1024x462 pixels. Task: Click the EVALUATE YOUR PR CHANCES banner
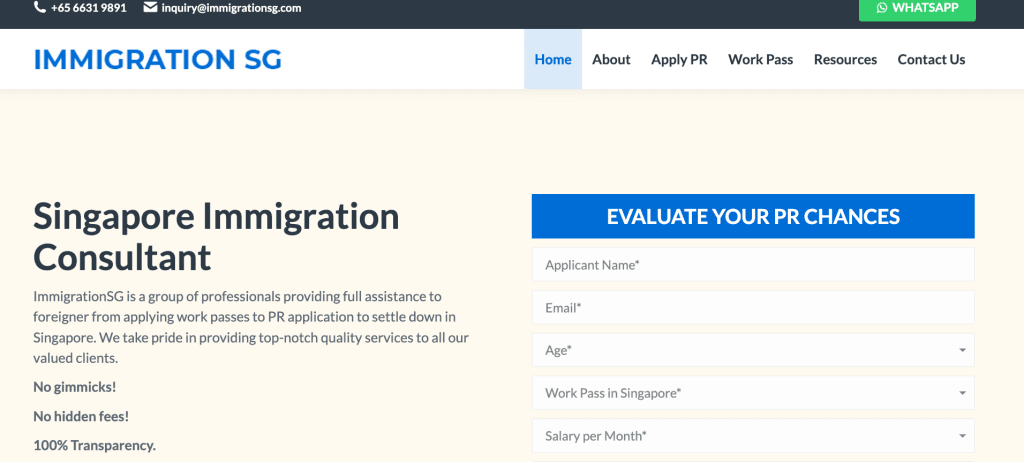pyautogui.click(x=753, y=216)
